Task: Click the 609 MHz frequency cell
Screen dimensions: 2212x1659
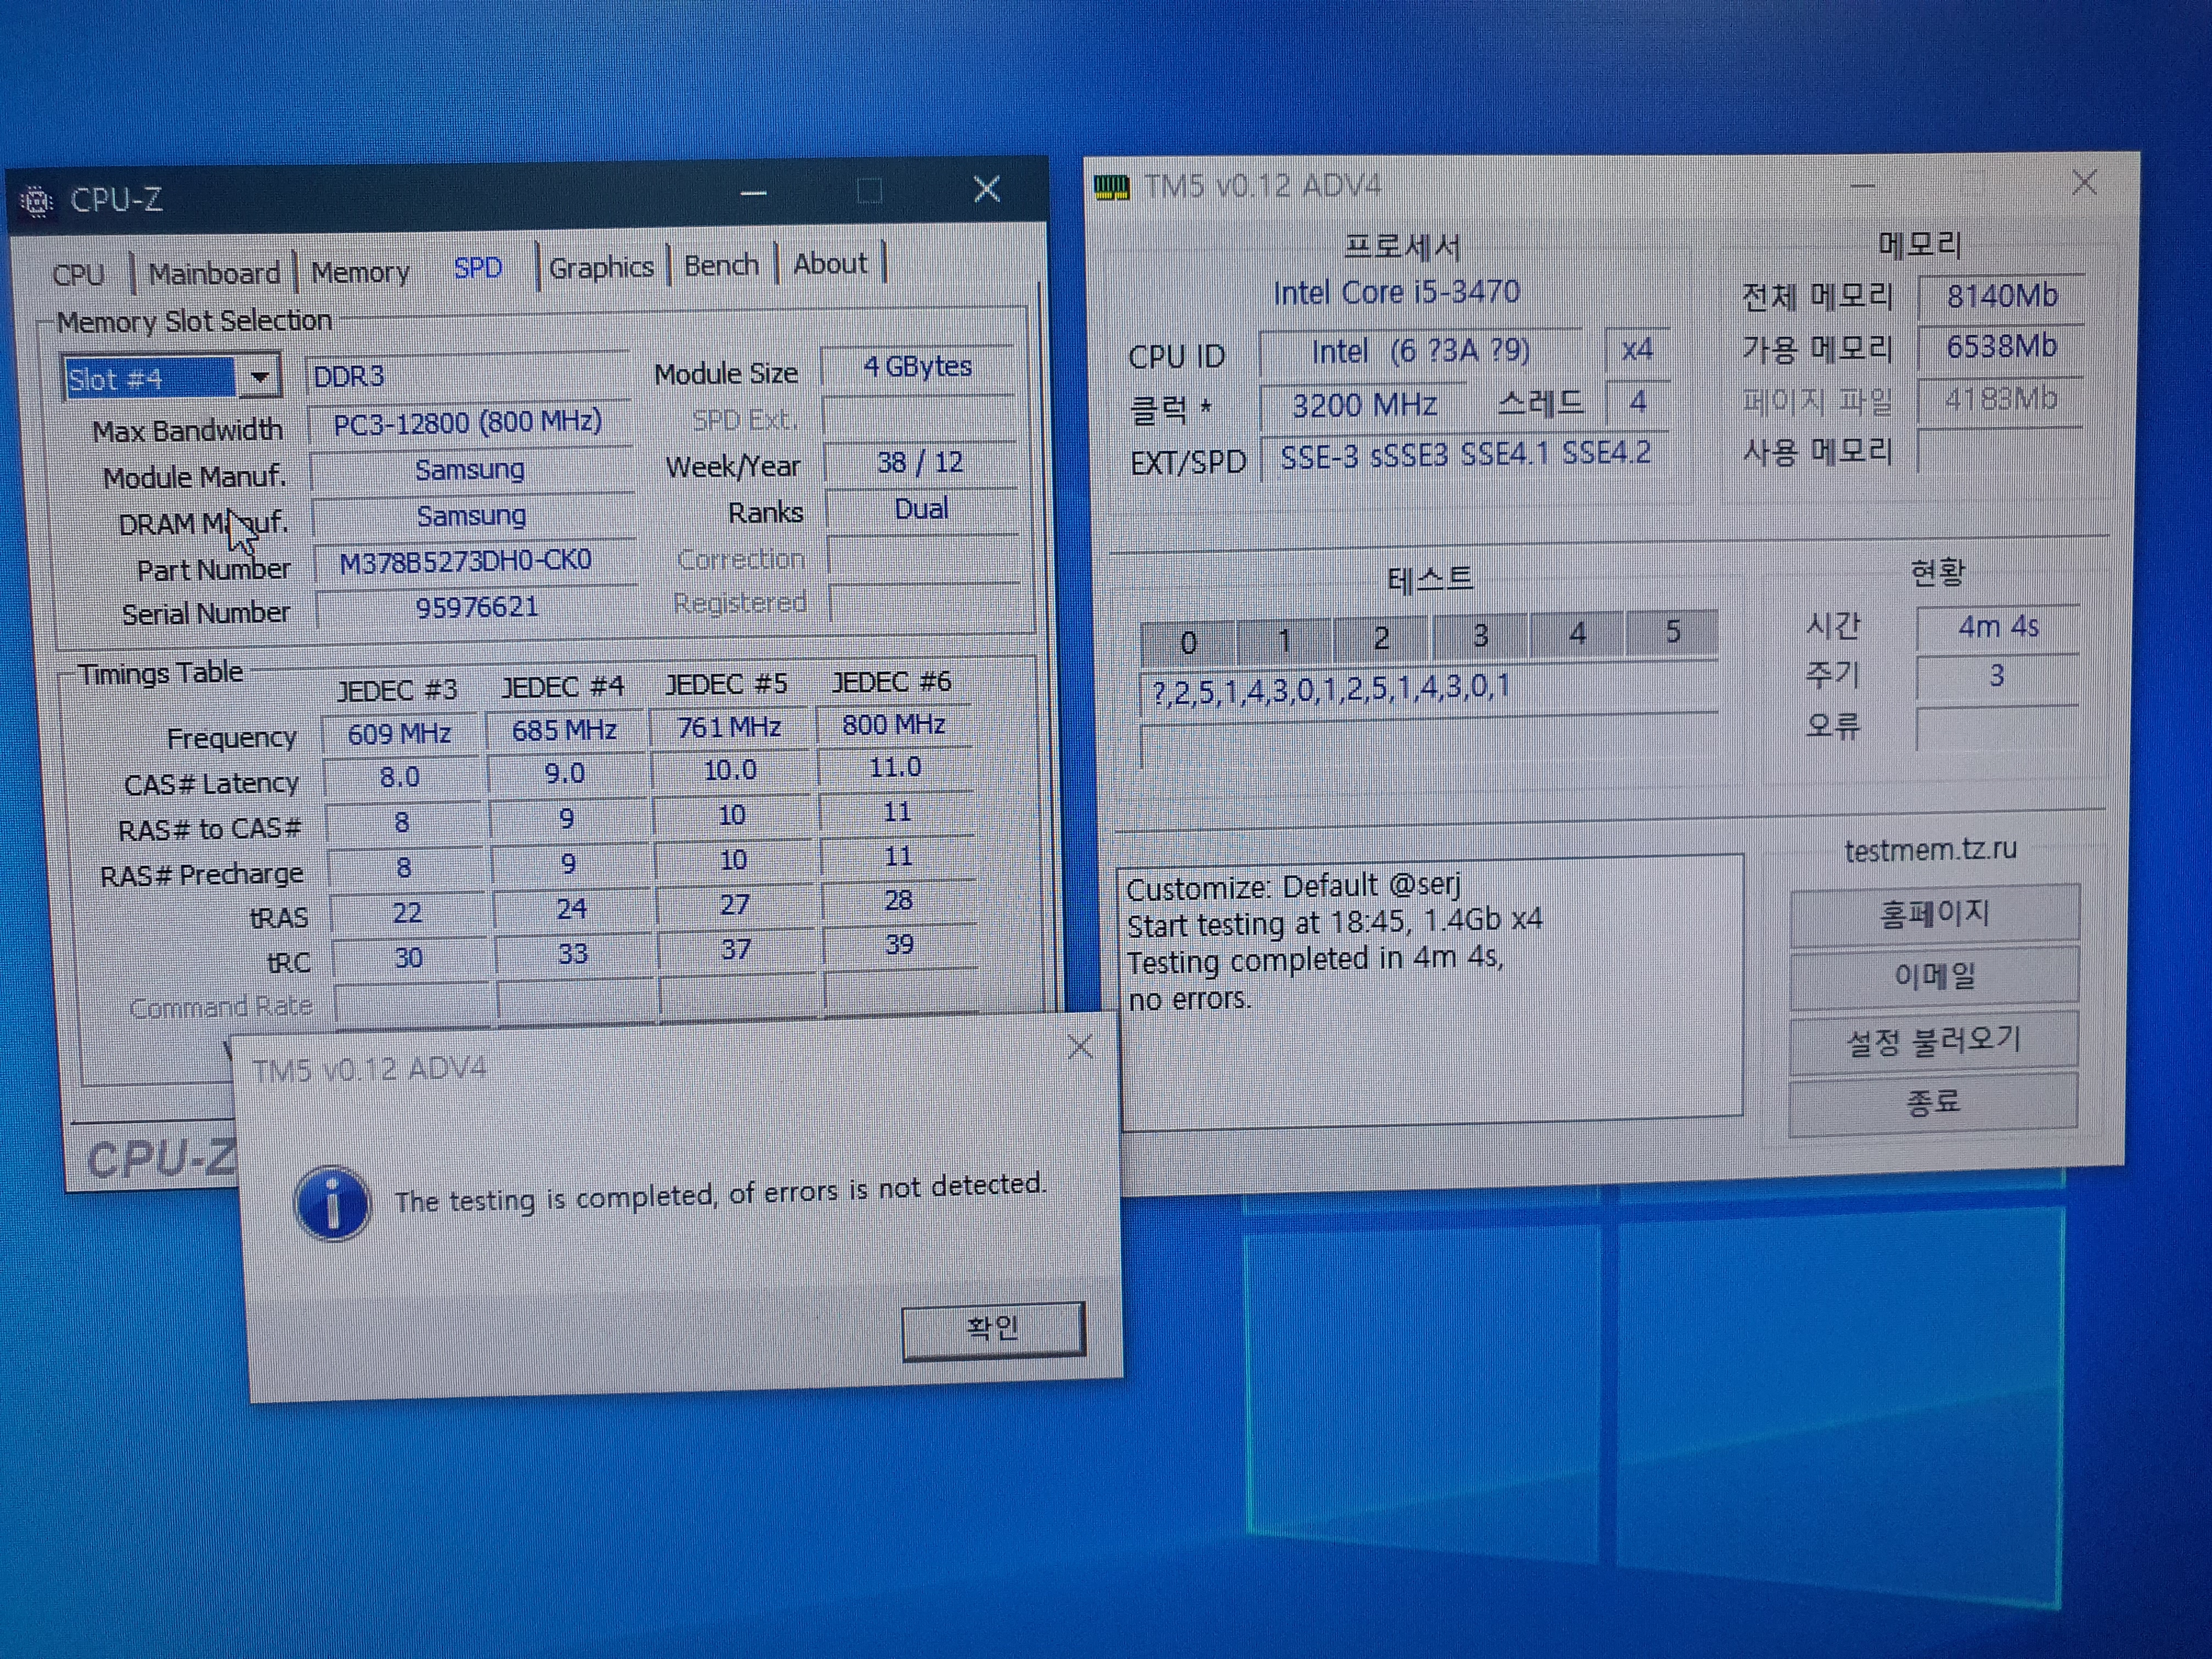Action: click(x=400, y=734)
